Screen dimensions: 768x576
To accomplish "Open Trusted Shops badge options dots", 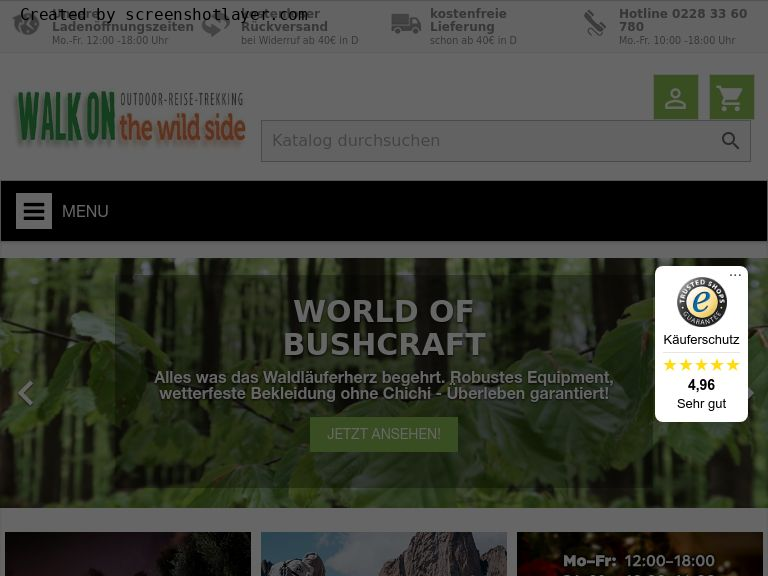I will pyautogui.click(x=735, y=275).
